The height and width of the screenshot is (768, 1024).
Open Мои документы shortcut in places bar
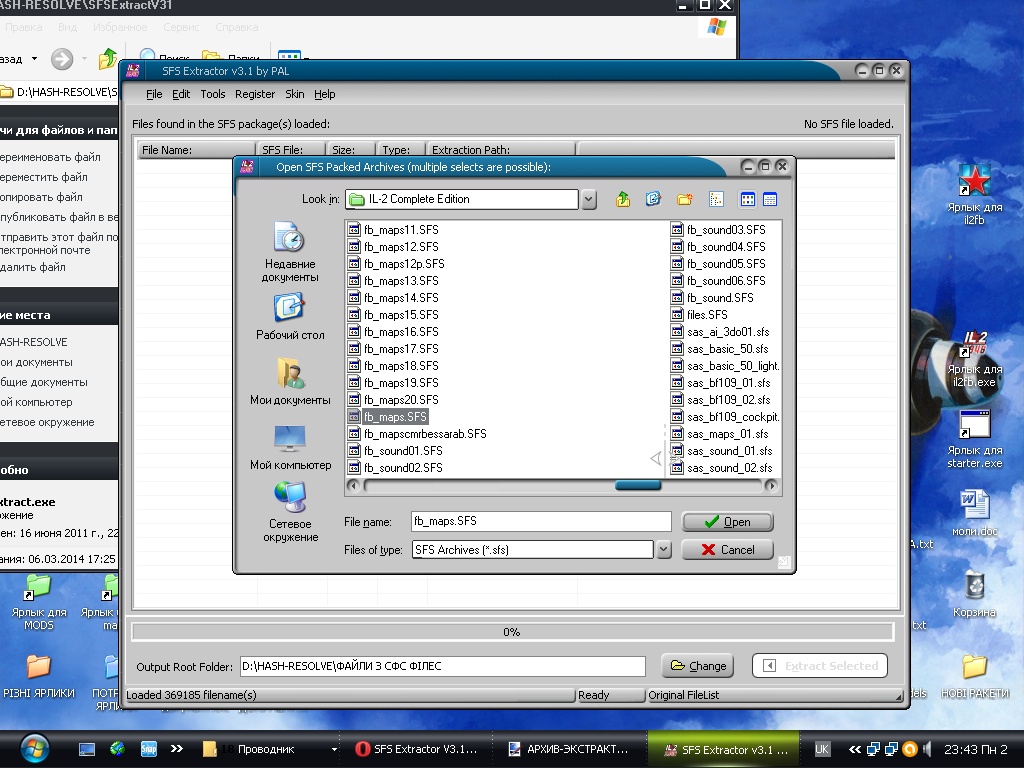290,381
